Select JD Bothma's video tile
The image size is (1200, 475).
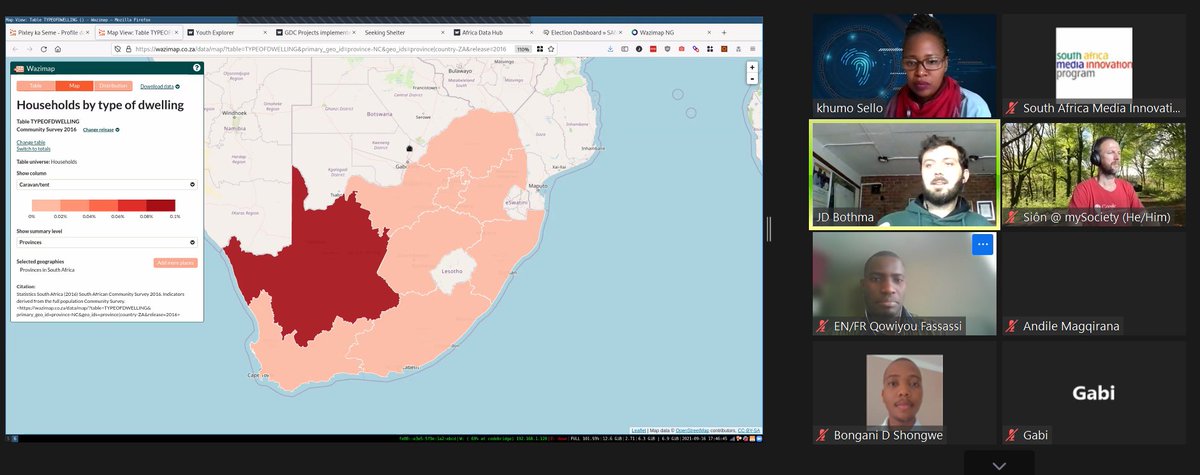904,175
